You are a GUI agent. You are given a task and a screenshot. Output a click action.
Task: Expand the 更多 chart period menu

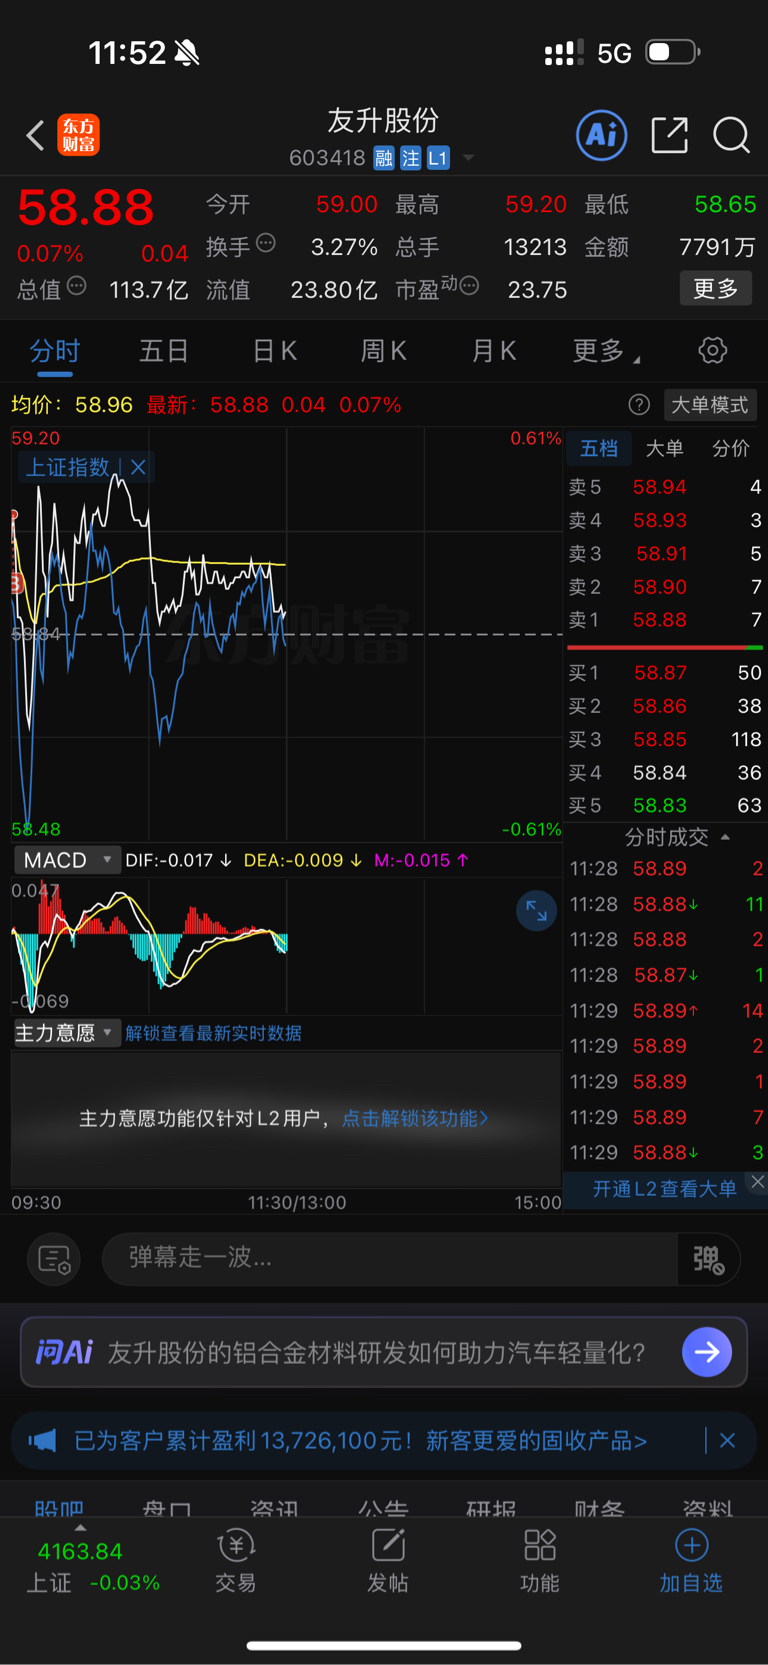pyautogui.click(x=606, y=351)
